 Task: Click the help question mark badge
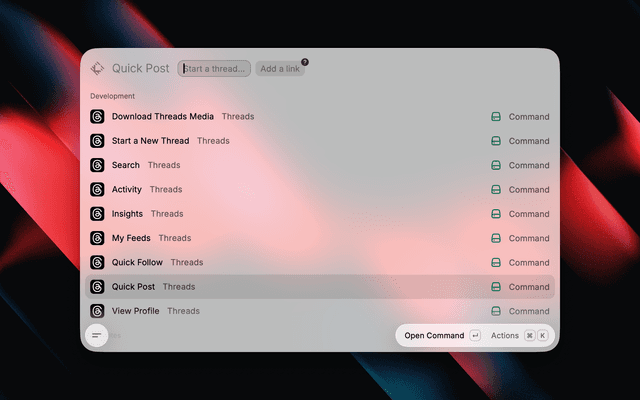(305, 62)
